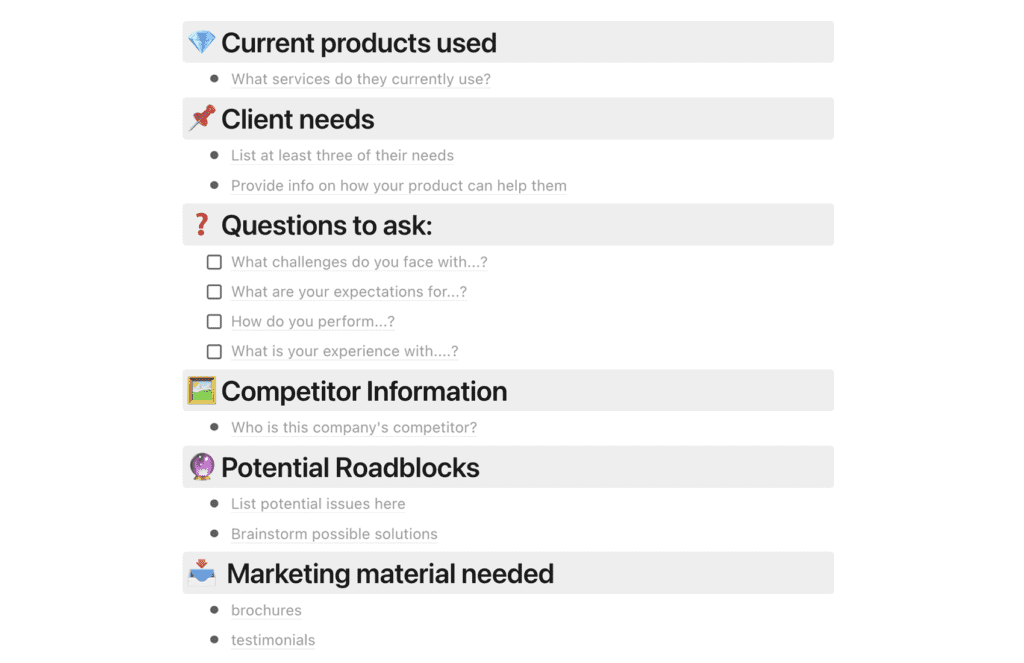Click the testimonials link
1024x663 pixels.
[x=273, y=640]
